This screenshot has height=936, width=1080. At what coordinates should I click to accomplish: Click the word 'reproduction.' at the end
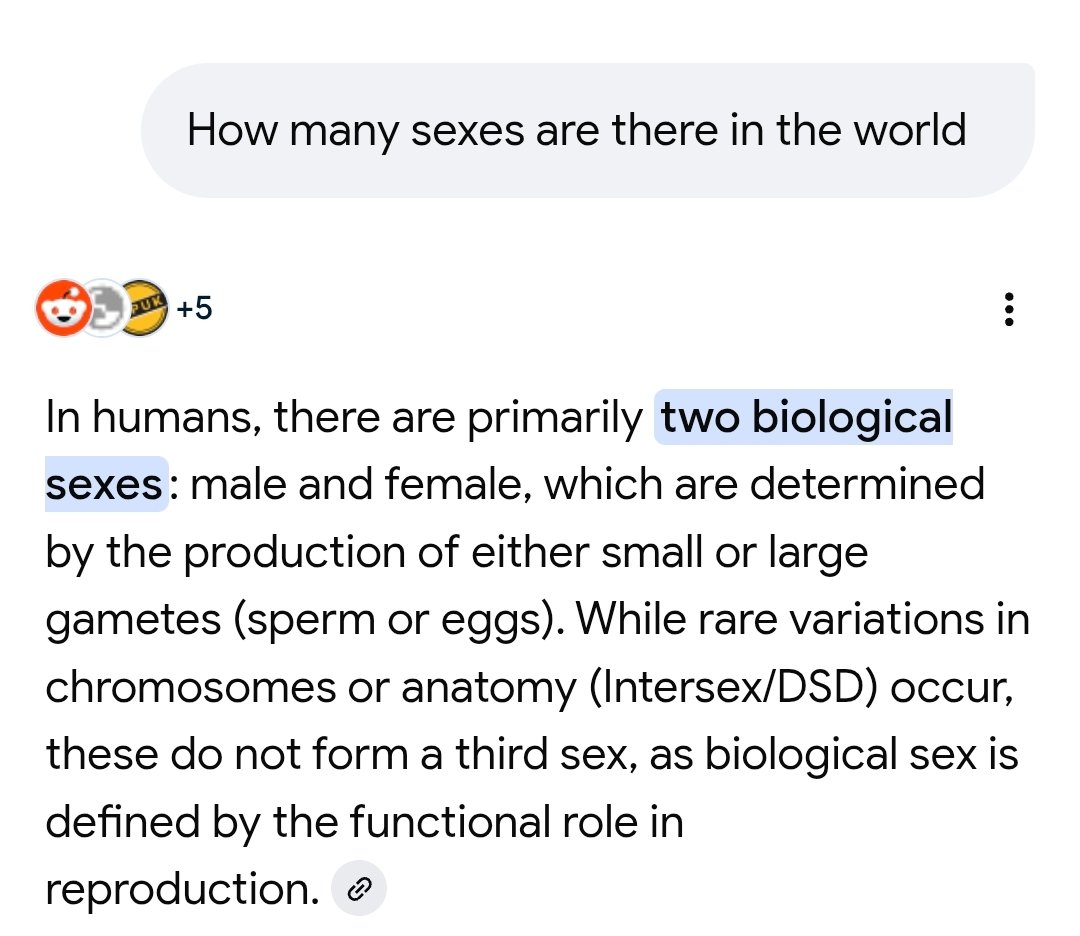180,889
